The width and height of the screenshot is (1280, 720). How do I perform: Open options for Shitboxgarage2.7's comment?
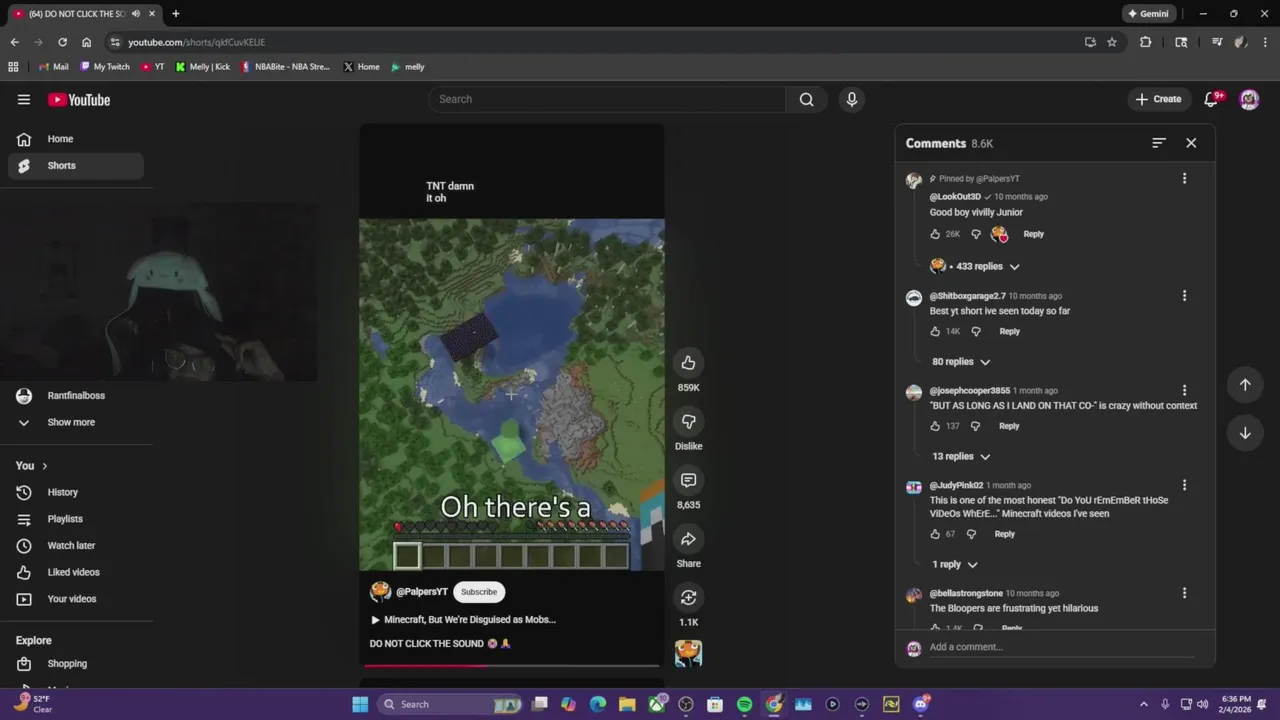pos(1184,296)
